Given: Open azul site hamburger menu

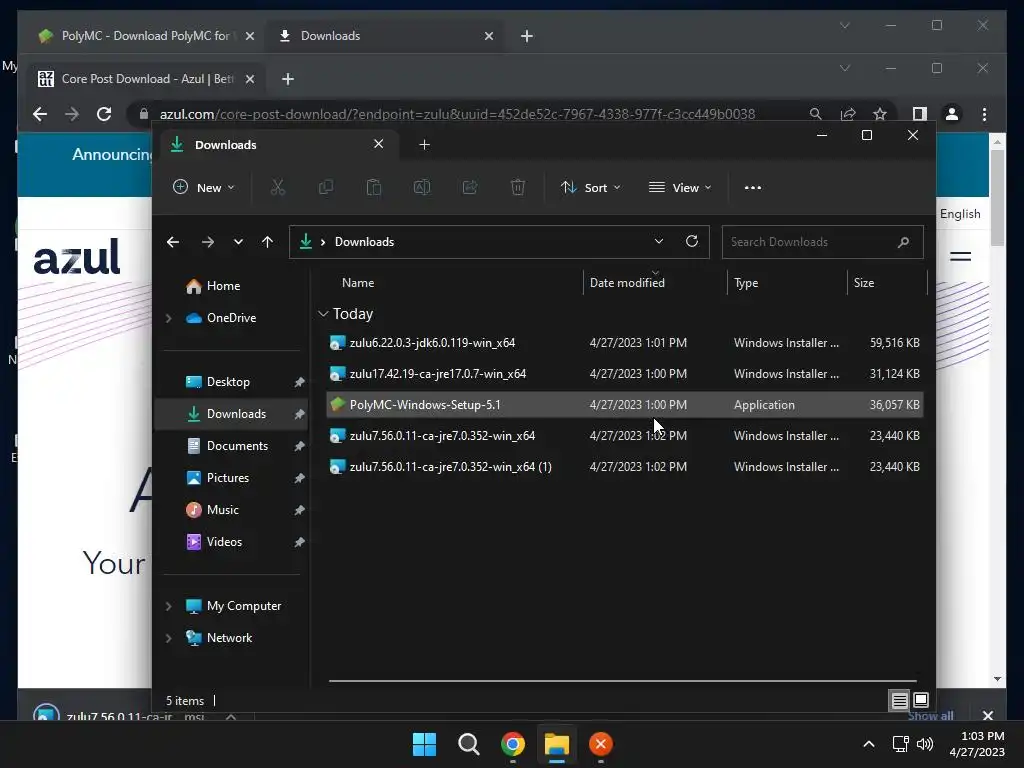Looking at the screenshot, I should coord(960,257).
